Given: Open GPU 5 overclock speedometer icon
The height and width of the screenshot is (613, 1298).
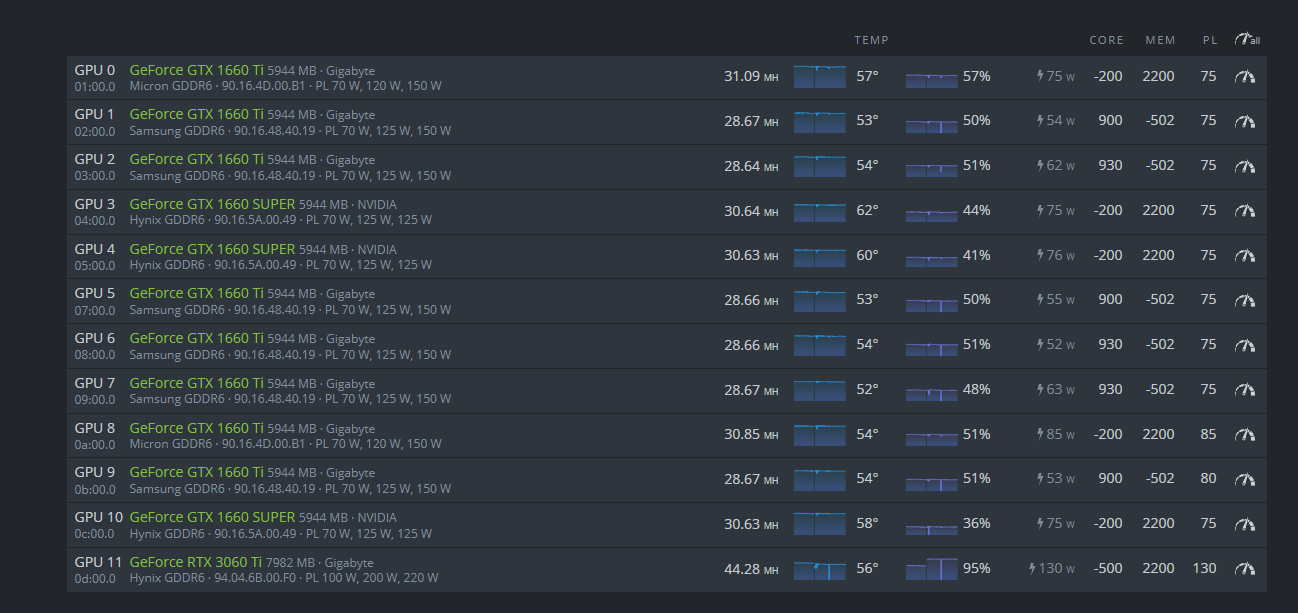Looking at the screenshot, I should 1245,300.
